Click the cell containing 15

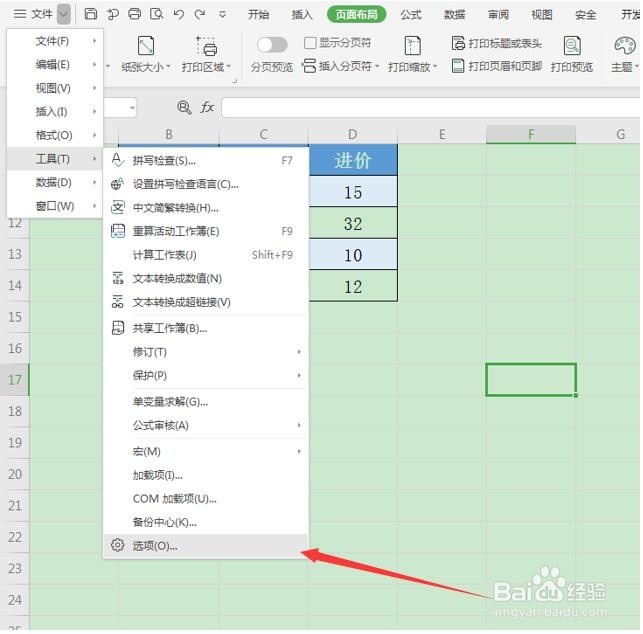point(353,192)
